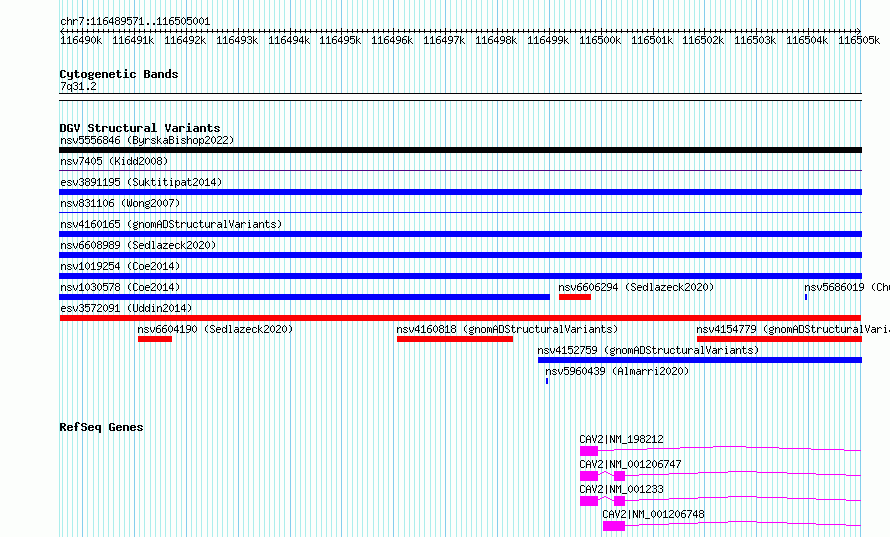Open the nsv5960439 (Almarri2020) label
Image resolution: width=890 pixels, height=537 pixels.
click(617, 371)
